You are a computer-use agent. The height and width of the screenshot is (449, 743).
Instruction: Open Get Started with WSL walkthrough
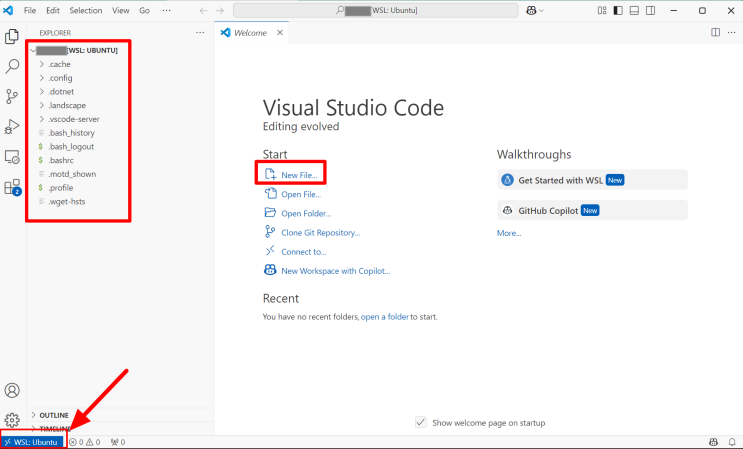click(592, 180)
